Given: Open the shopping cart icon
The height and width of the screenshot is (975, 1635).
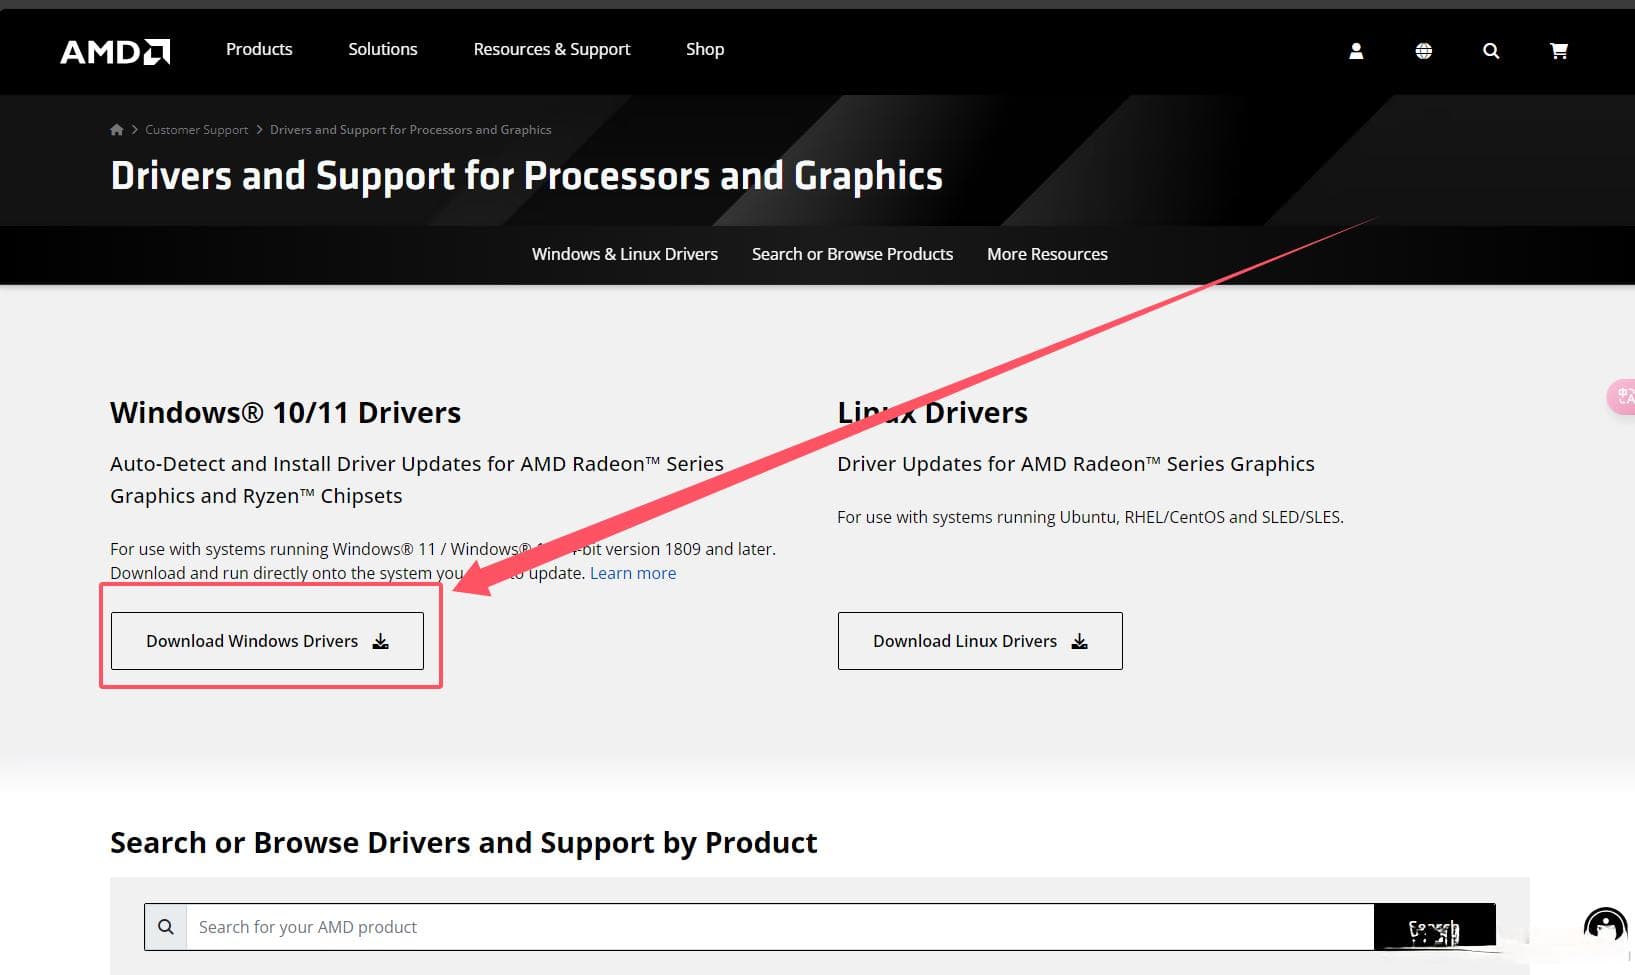Looking at the screenshot, I should (x=1559, y=51).
